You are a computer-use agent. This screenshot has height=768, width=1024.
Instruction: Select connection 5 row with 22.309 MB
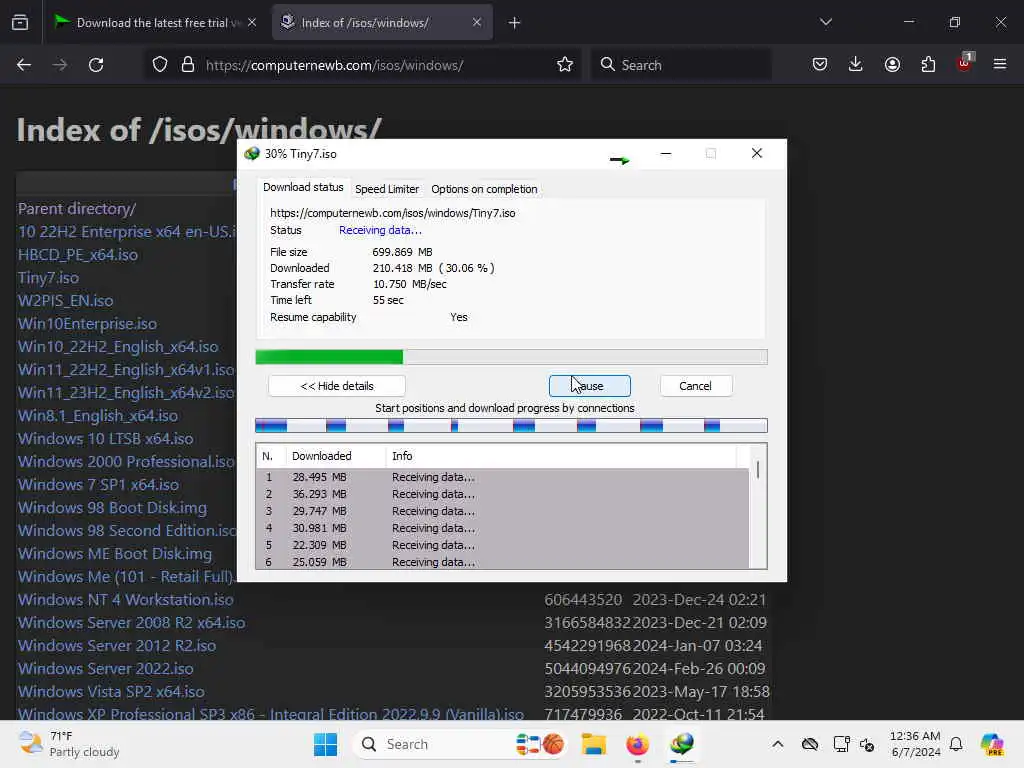(502, 545)
